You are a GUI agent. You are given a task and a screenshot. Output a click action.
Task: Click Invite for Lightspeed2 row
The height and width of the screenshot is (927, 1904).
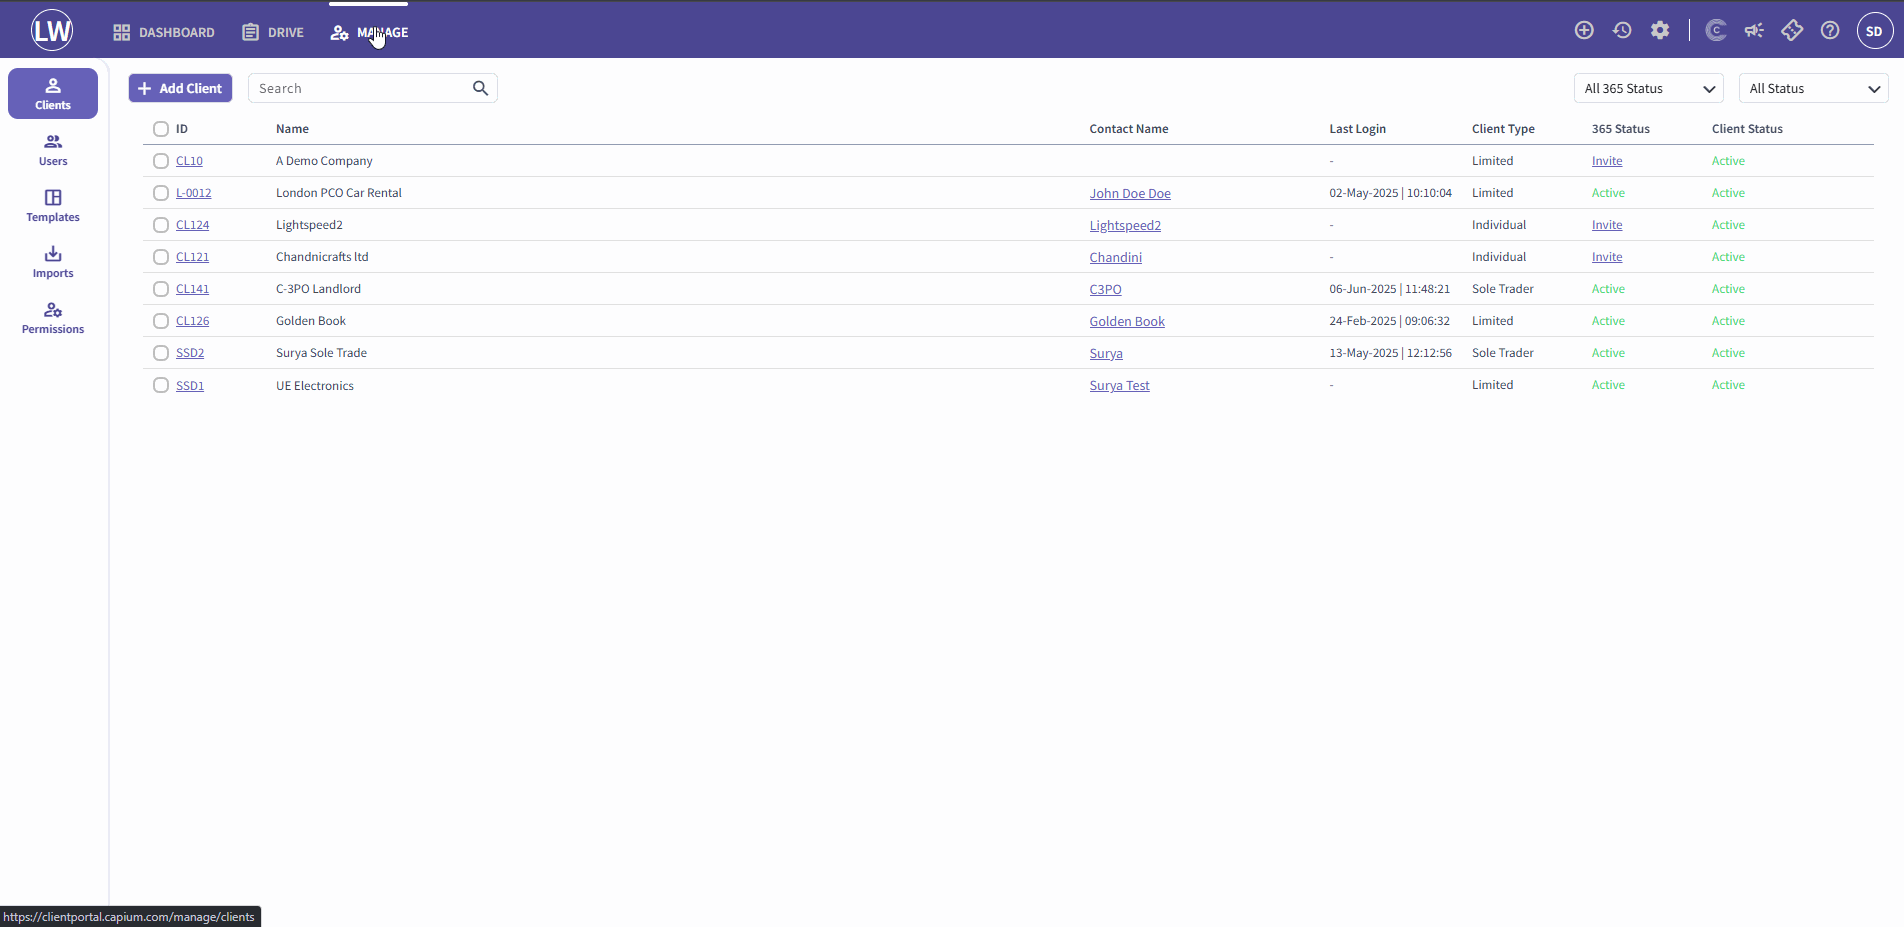click(1607, 225)
